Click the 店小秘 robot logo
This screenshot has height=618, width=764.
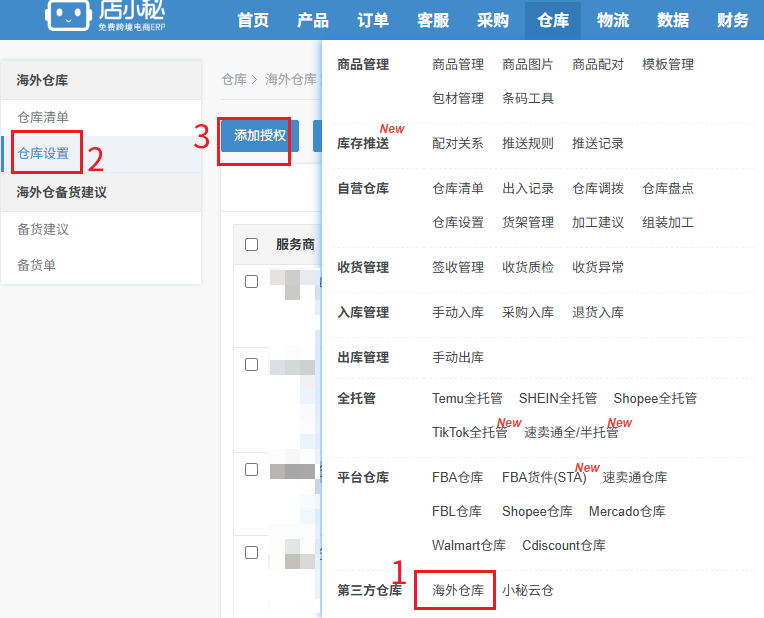pyautogui.click(x=66, y=14)
